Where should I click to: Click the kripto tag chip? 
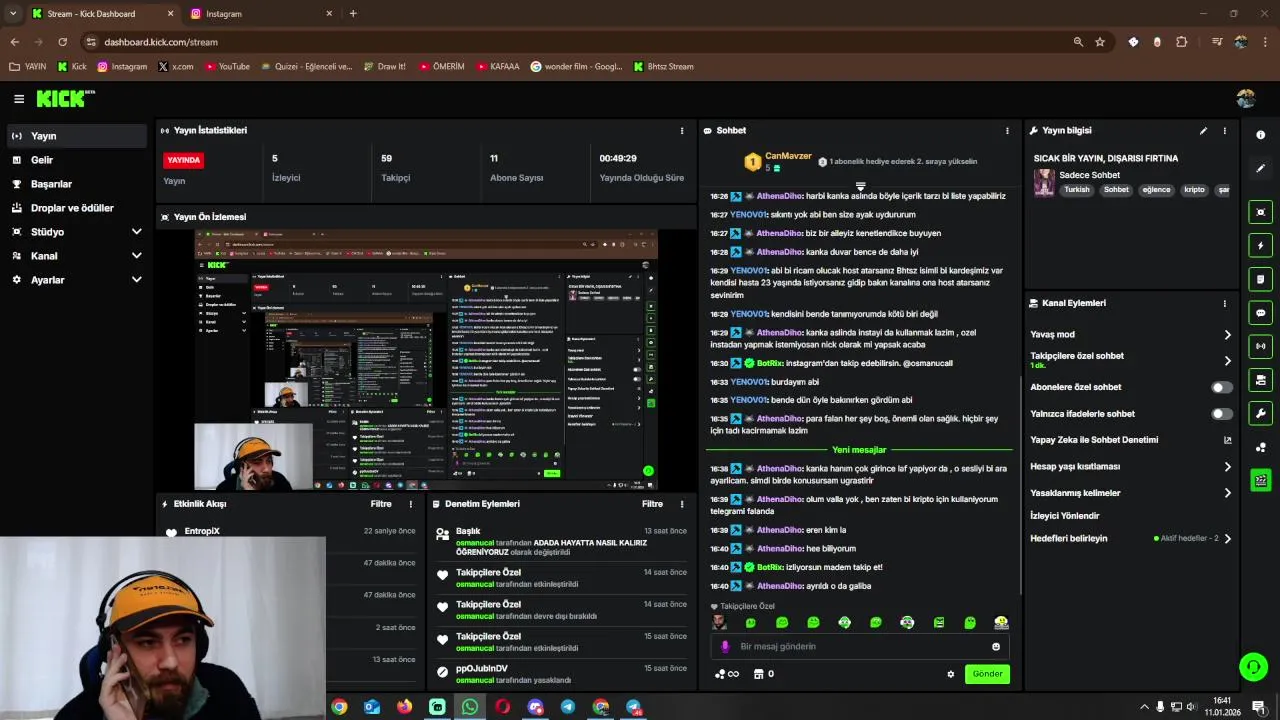1194,190
